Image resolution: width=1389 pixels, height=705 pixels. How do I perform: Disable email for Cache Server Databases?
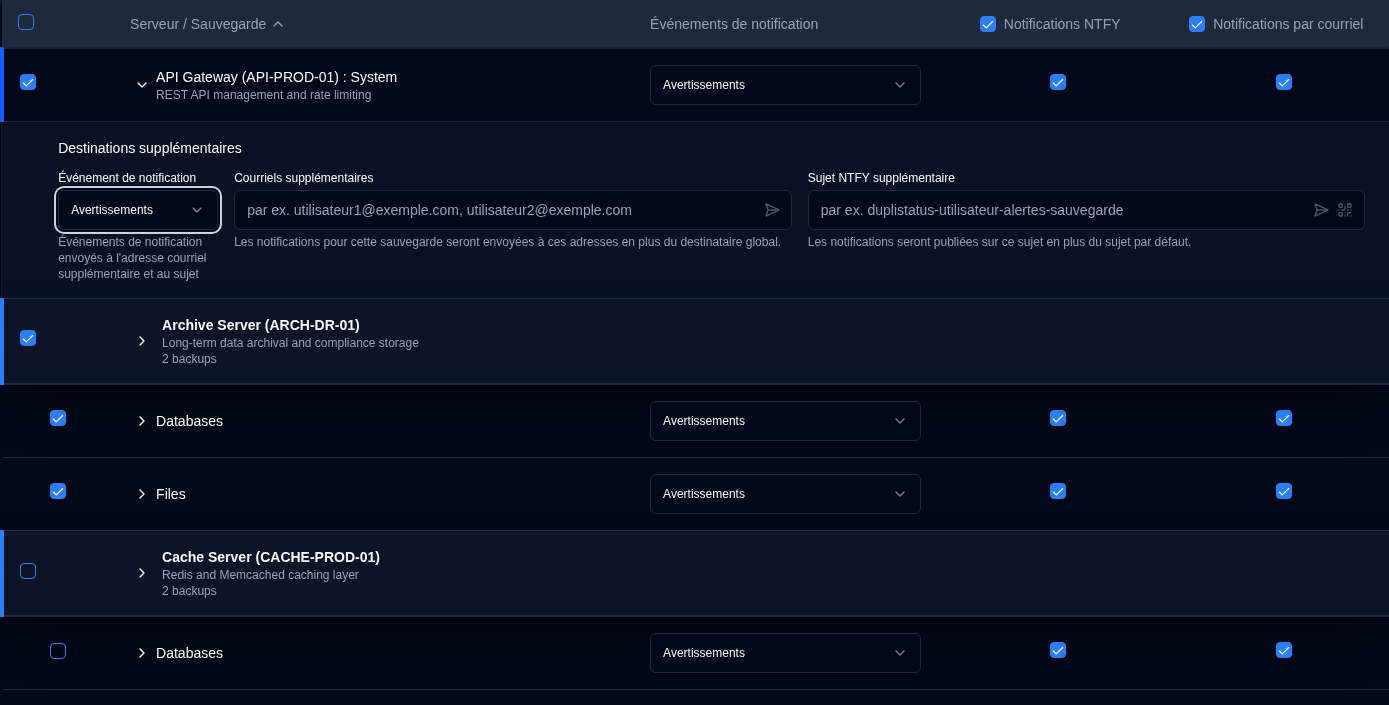(x=1284, y=650)
